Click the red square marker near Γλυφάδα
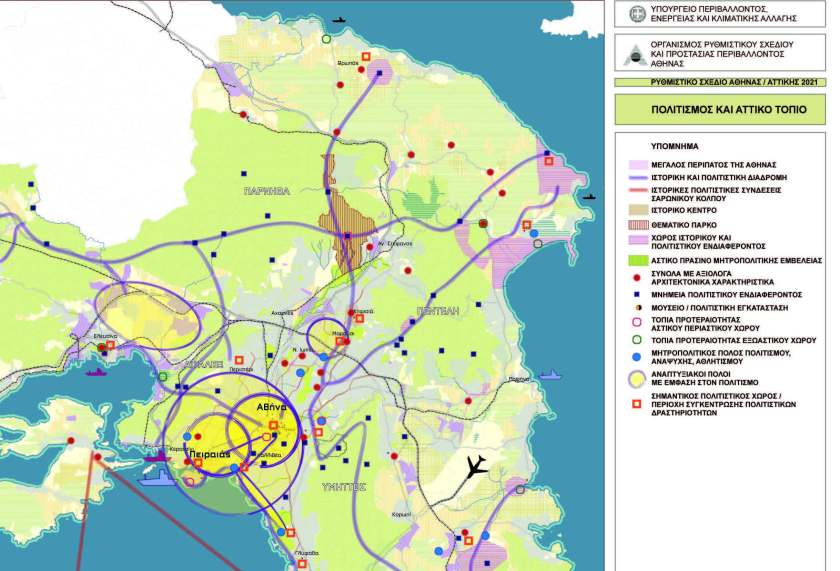 coord(302,564)
